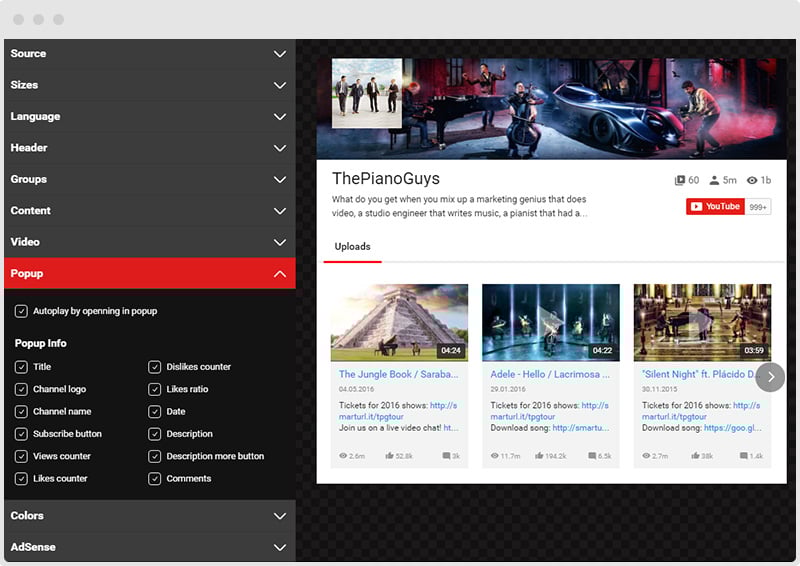800x566 pixels.
Task: Click ThePianoGuys channel name
Action: [x=386, y=179]
